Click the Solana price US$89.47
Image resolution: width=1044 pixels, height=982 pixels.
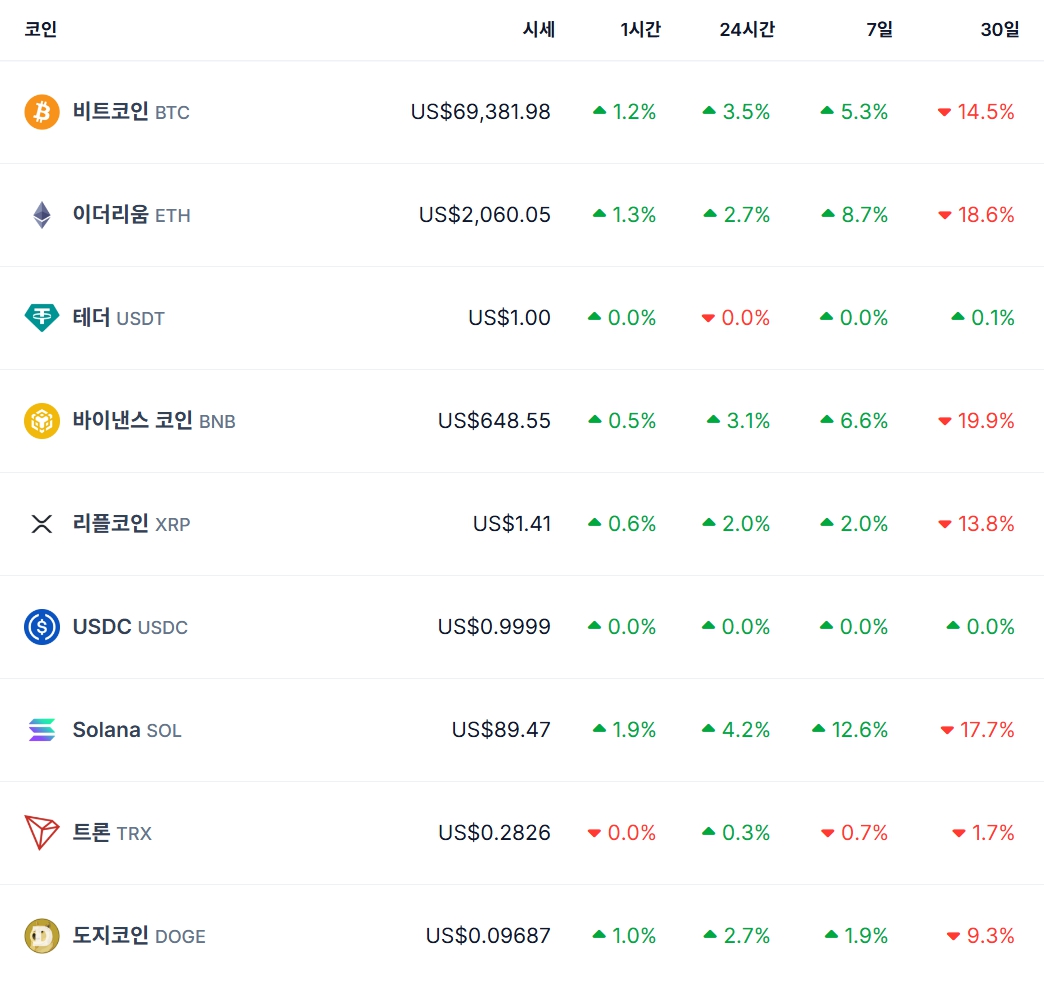click(x=501, y=730)
